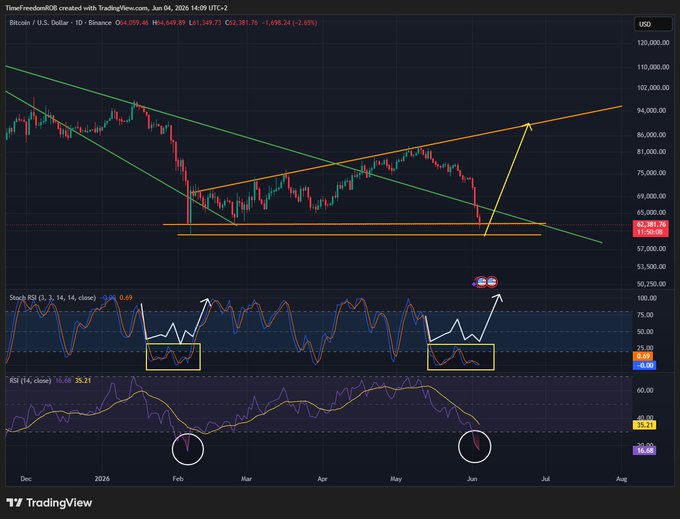The width and height of the screenshot is (680, 519).
Task: Click the Aug label on time axis
Action: click(621, 479)
